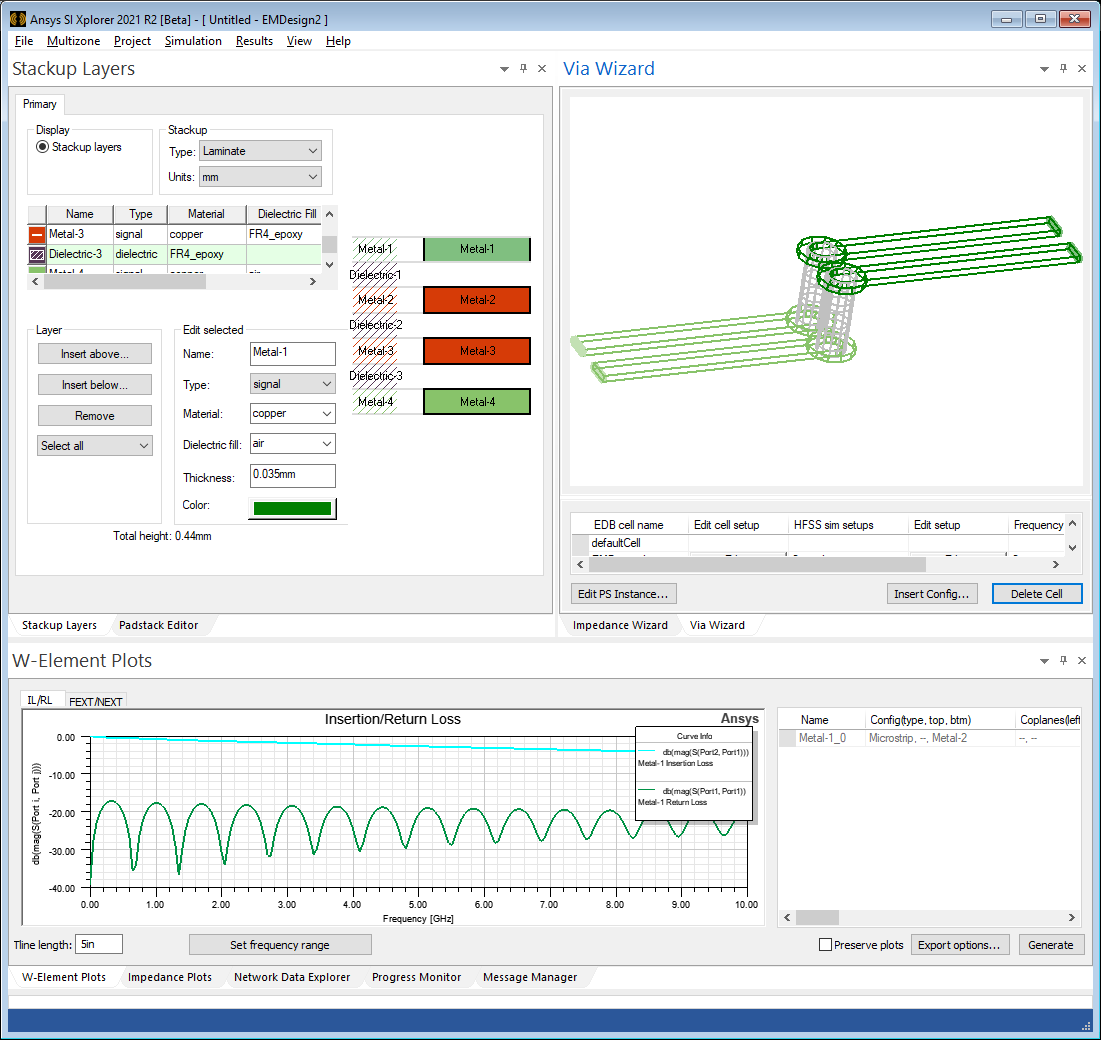1101x1040 pixels.
Task: Click the green layer Color swatch
Action: click(x=292, y=508)
